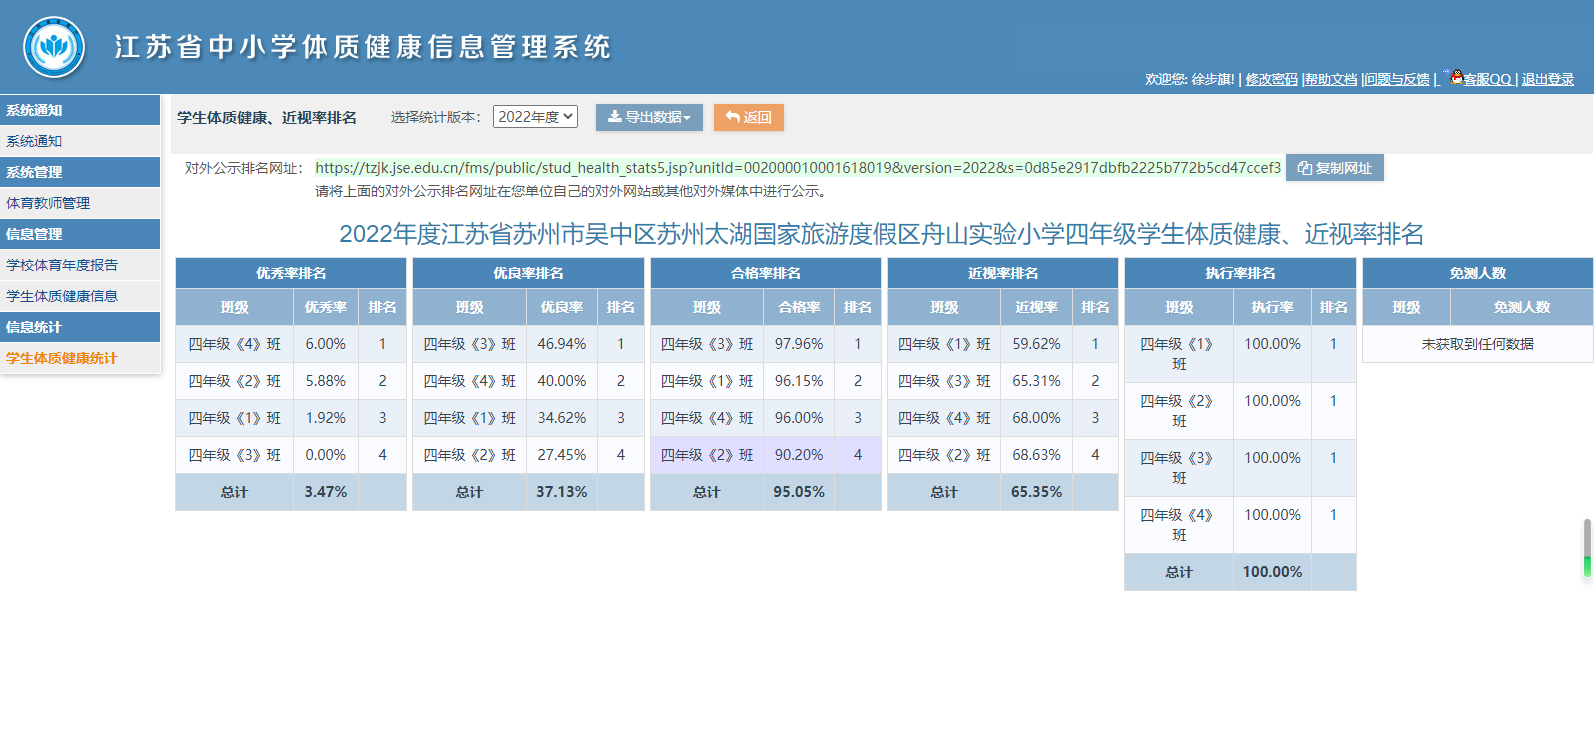Select 信息管理 sidebar header
The height and width of the screenshot is (756, 1594).
tap(80, 234)
